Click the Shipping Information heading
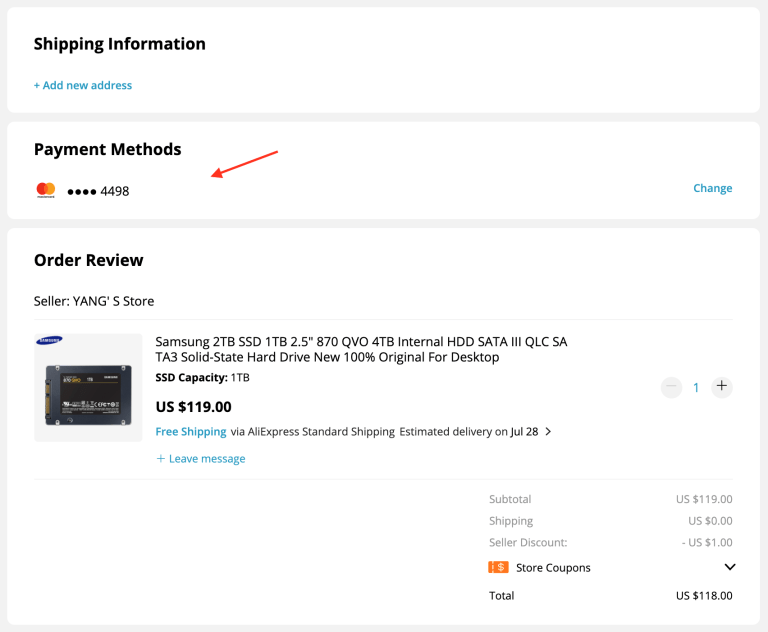 (120, 44)
